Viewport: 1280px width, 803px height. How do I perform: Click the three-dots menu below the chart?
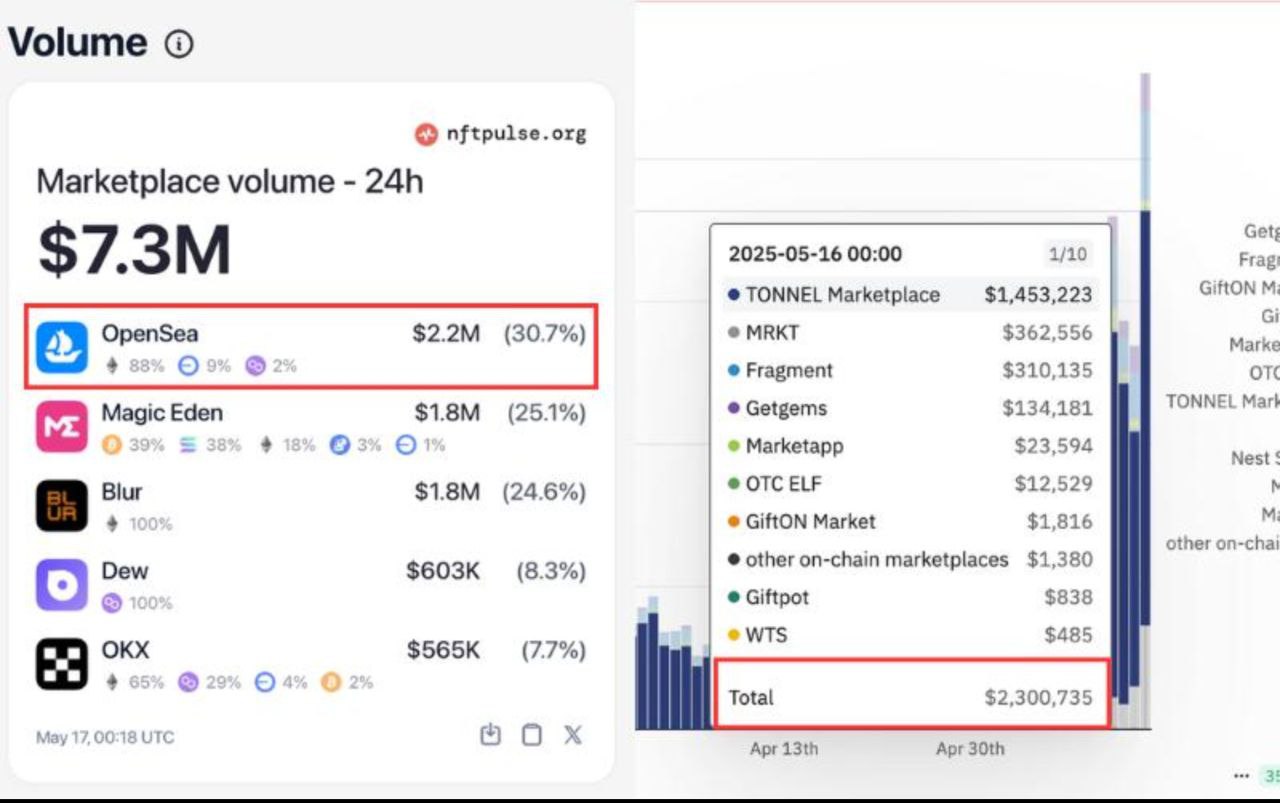pos(1241,776)
